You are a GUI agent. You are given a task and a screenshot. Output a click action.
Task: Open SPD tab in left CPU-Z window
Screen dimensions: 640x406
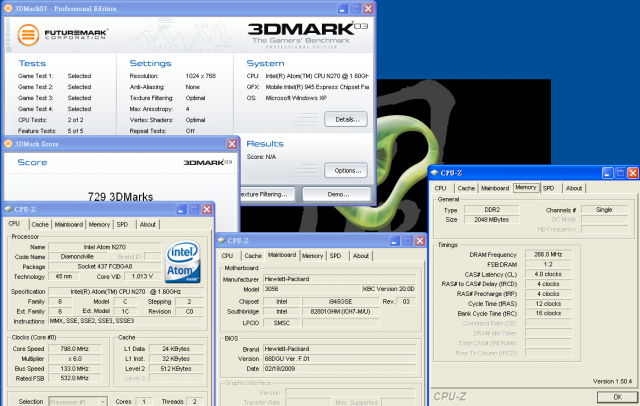pos(122,224)
